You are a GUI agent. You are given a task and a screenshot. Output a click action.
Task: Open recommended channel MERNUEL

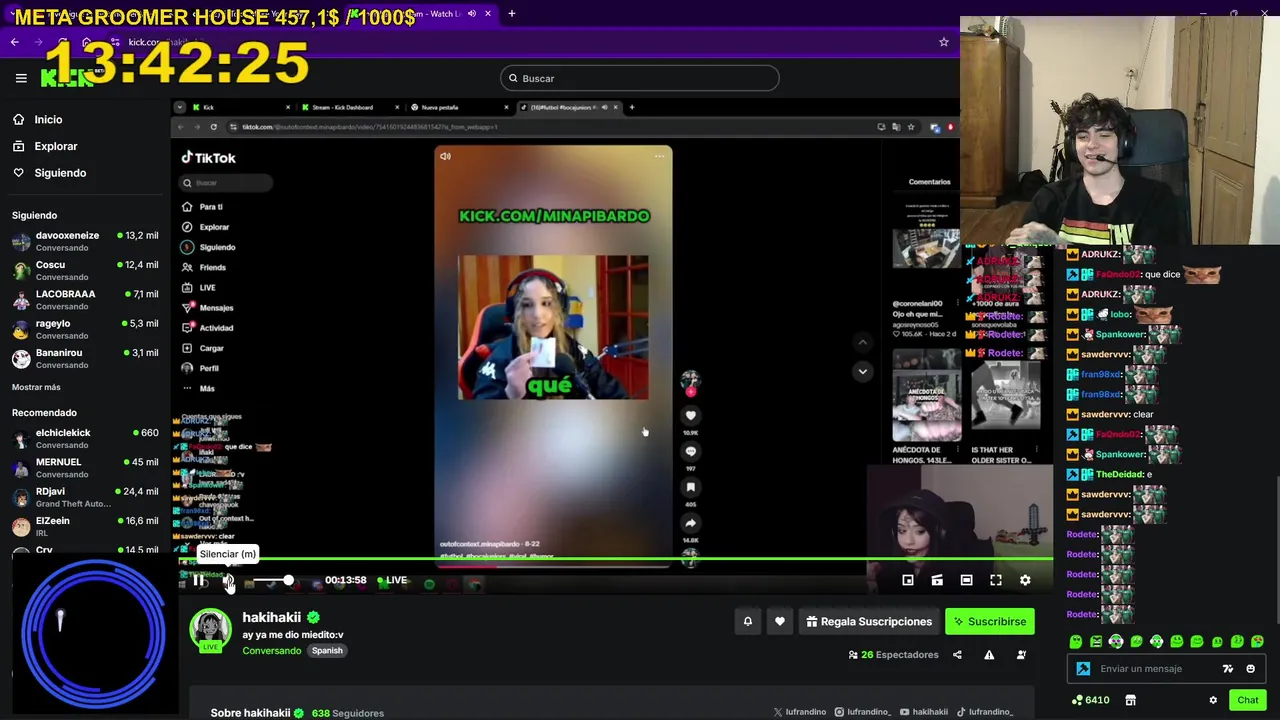pyautogui.click(x=85, y=467)
